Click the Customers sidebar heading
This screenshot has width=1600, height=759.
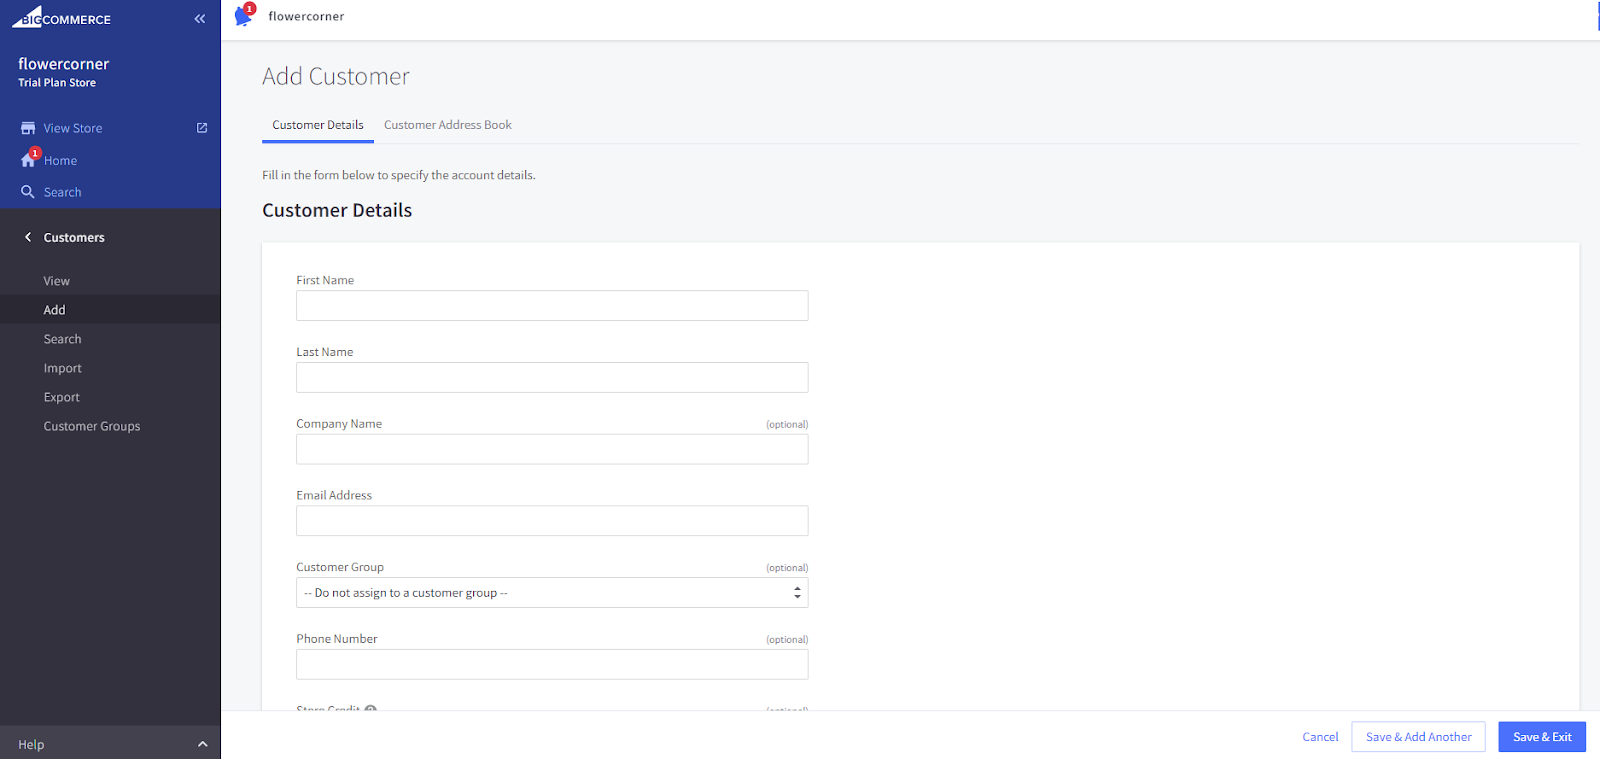pos(74,237)
